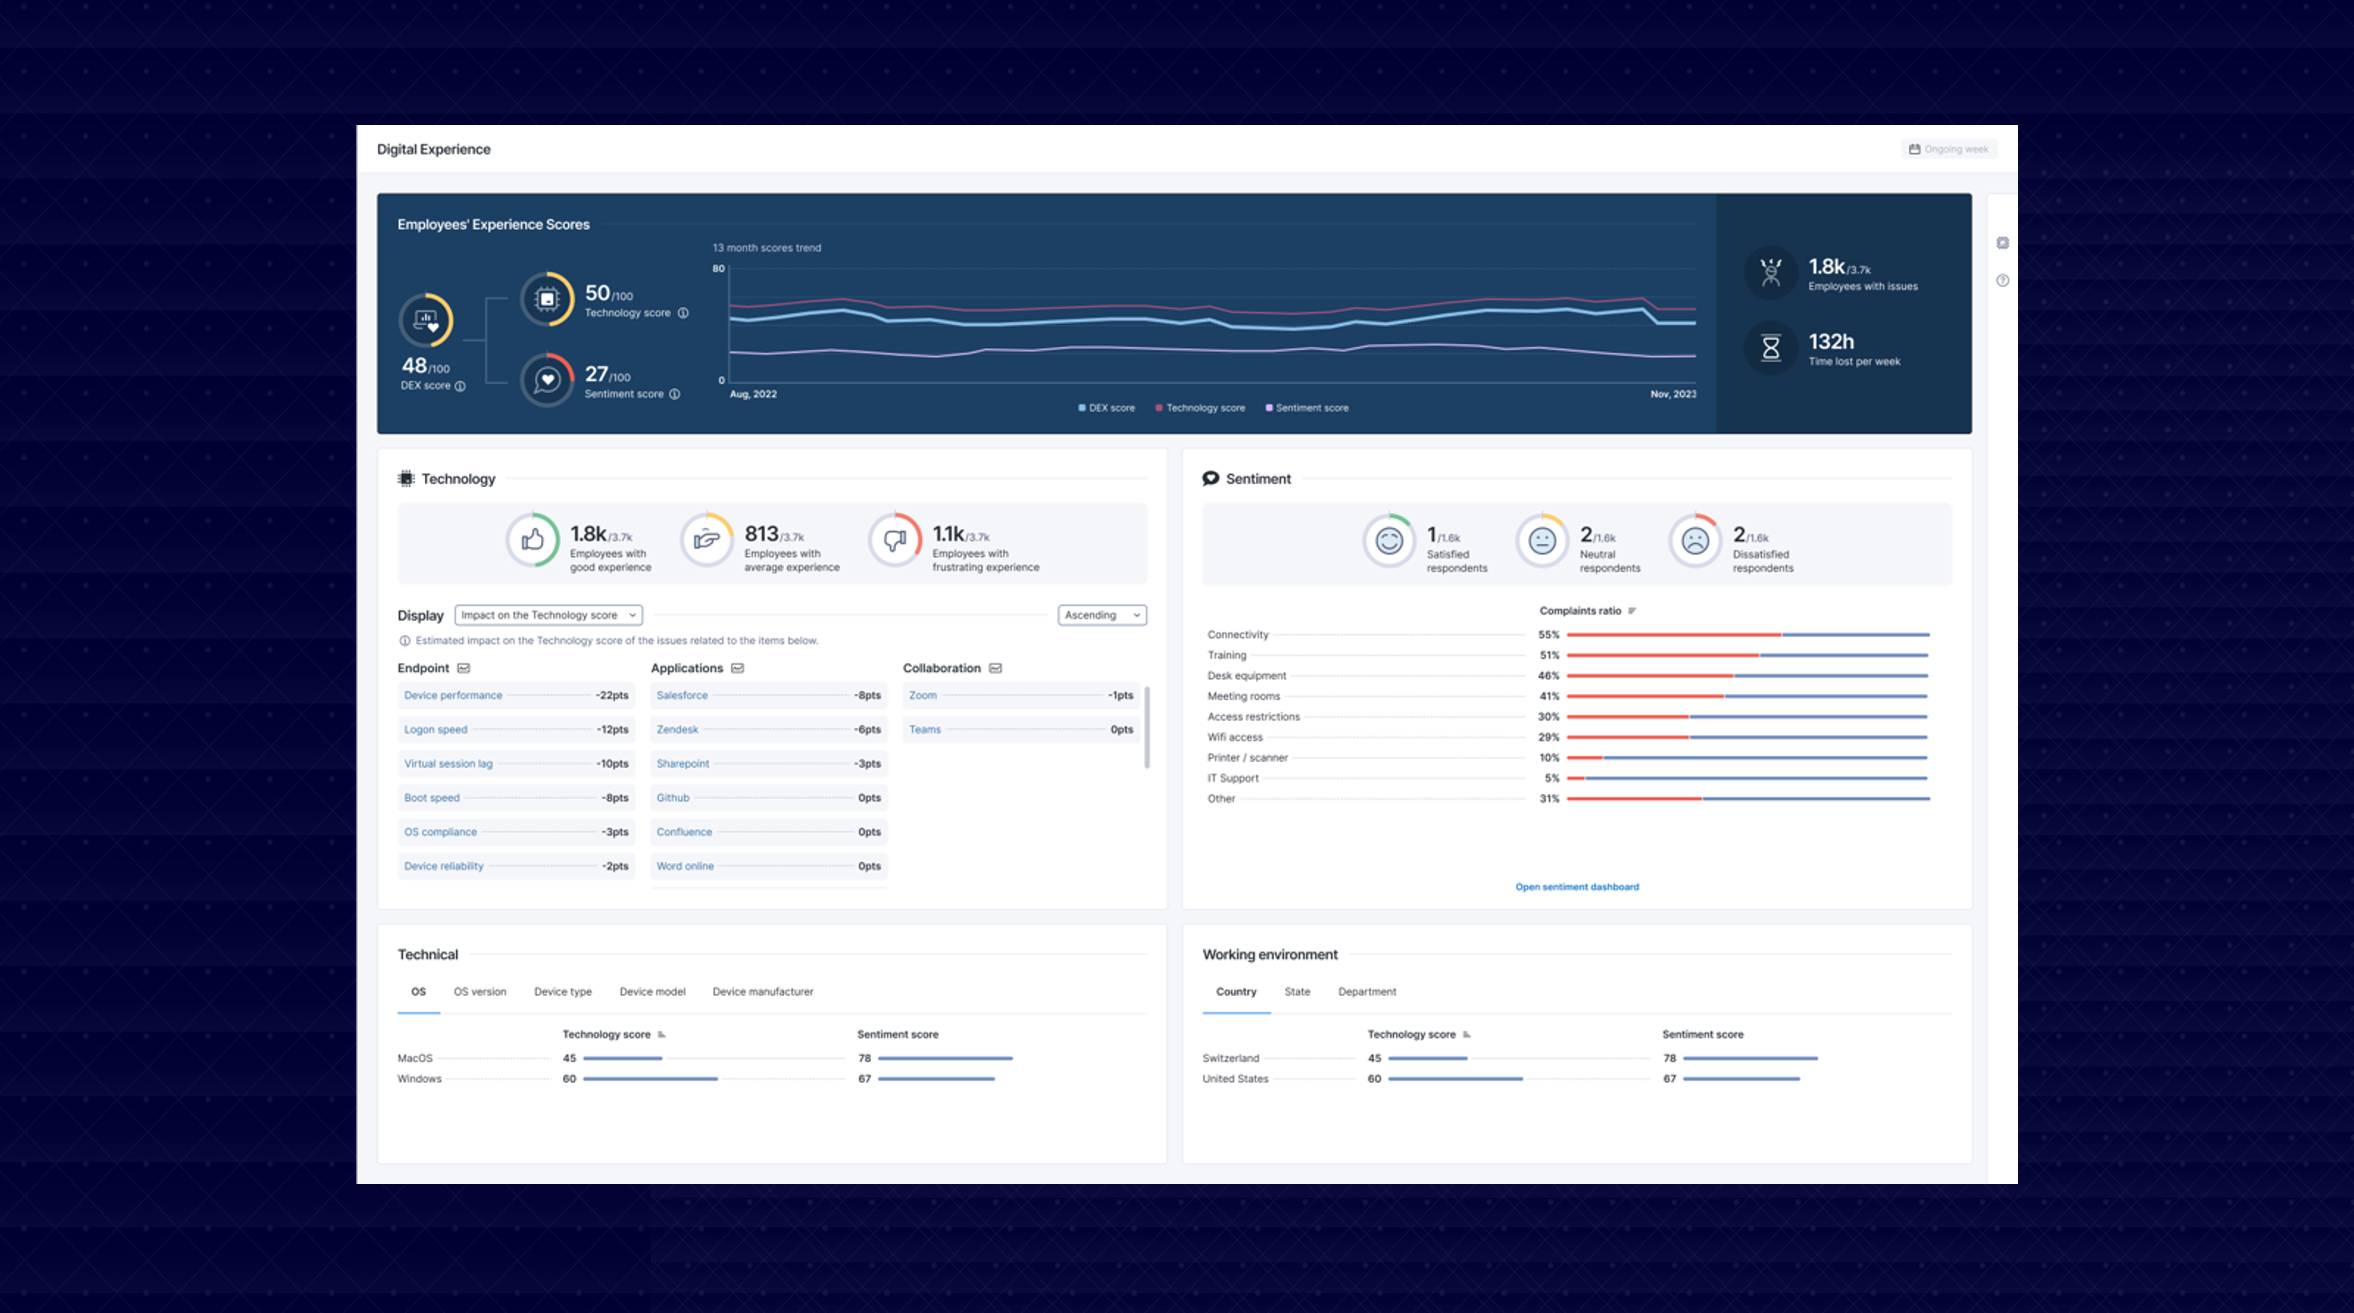Viewport: 2354px width, 1313px height.
Task: Click the Collaboration list scrollbar
Action: pos(1147,727)
